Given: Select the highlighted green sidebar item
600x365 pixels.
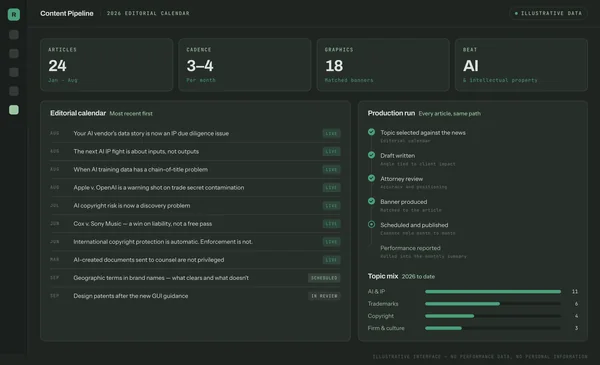Looking at the screenshot, I should 14,110.
